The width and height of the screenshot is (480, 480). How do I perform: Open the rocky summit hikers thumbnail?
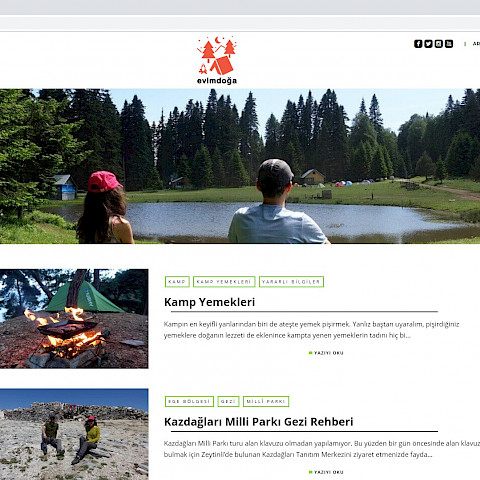tap(74, 434)
